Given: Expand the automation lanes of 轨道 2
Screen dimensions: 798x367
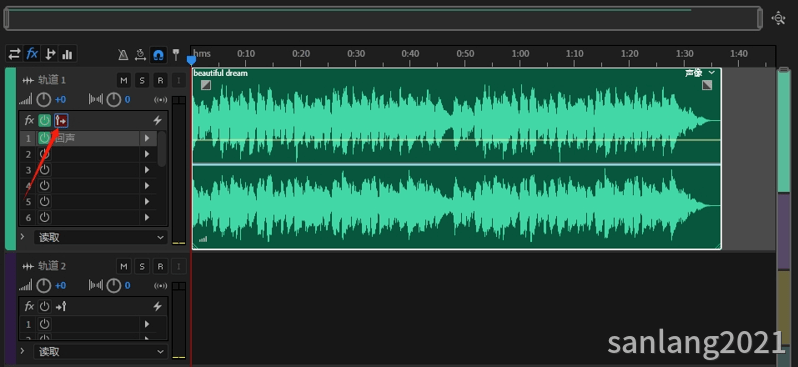Looking at the screenshot, I should point(22,351).
